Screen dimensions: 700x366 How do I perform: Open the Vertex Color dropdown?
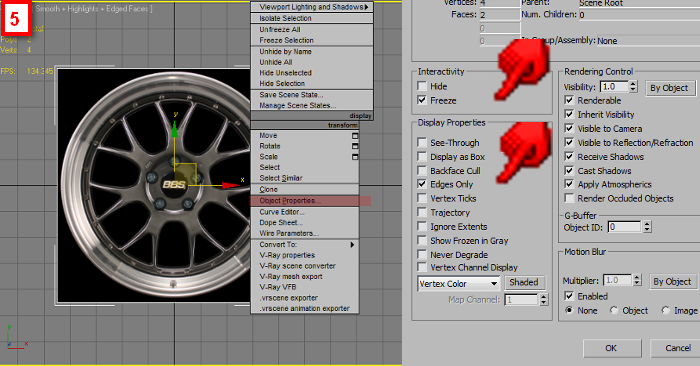point(458,283)
